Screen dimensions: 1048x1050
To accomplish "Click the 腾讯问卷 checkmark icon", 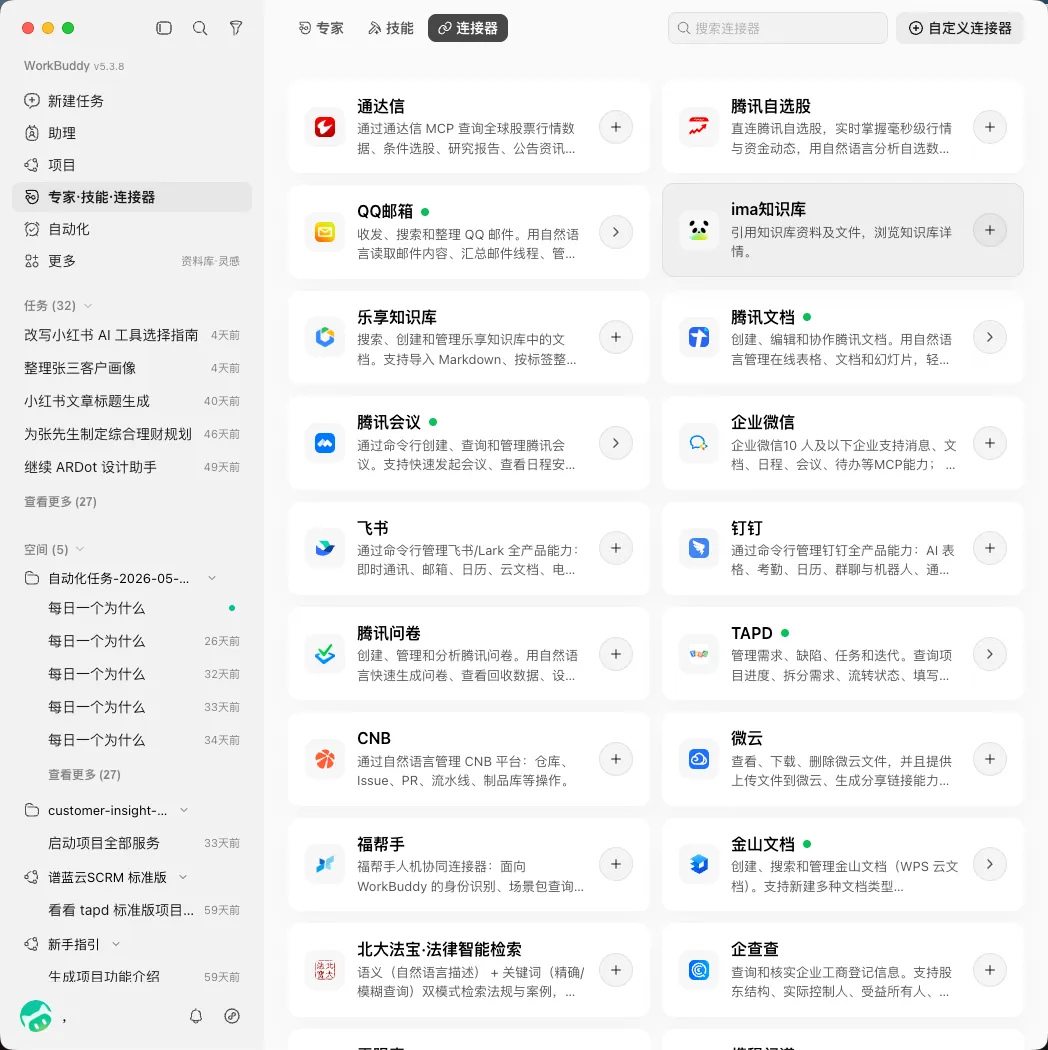I will (325, 654).
